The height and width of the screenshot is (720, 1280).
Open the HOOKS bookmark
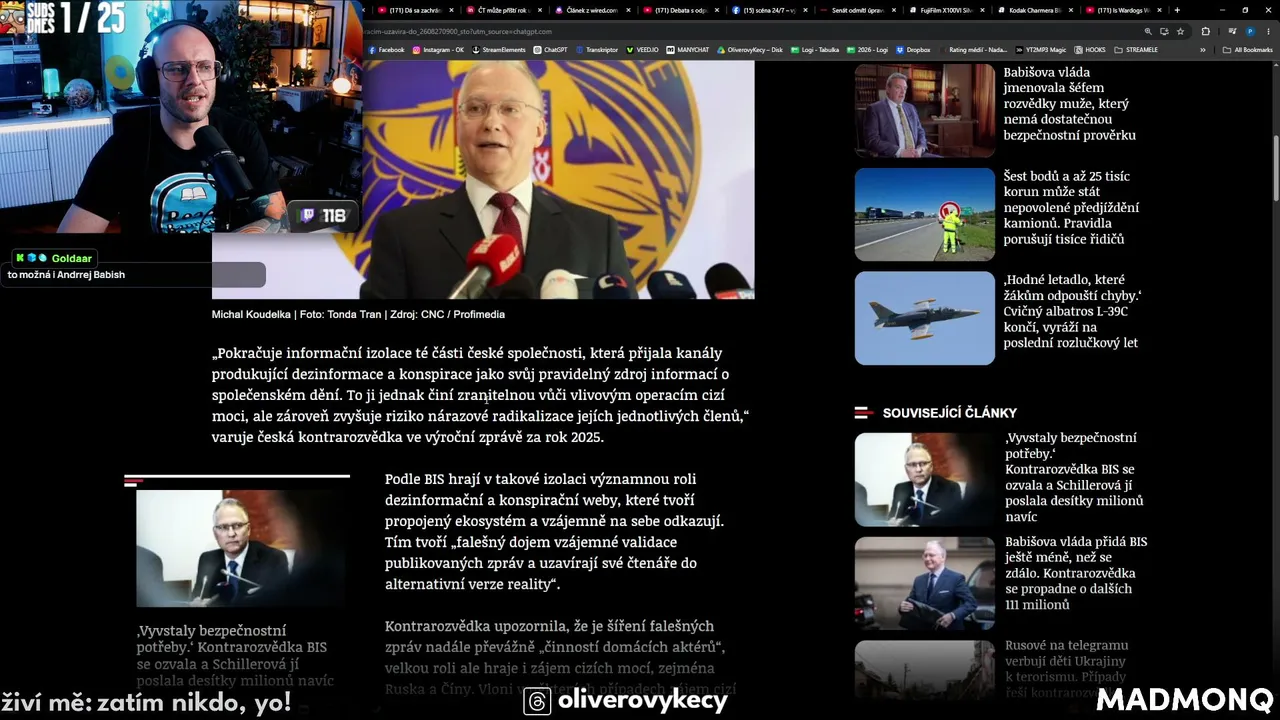pyautogui.click(x=1090, y=49)
